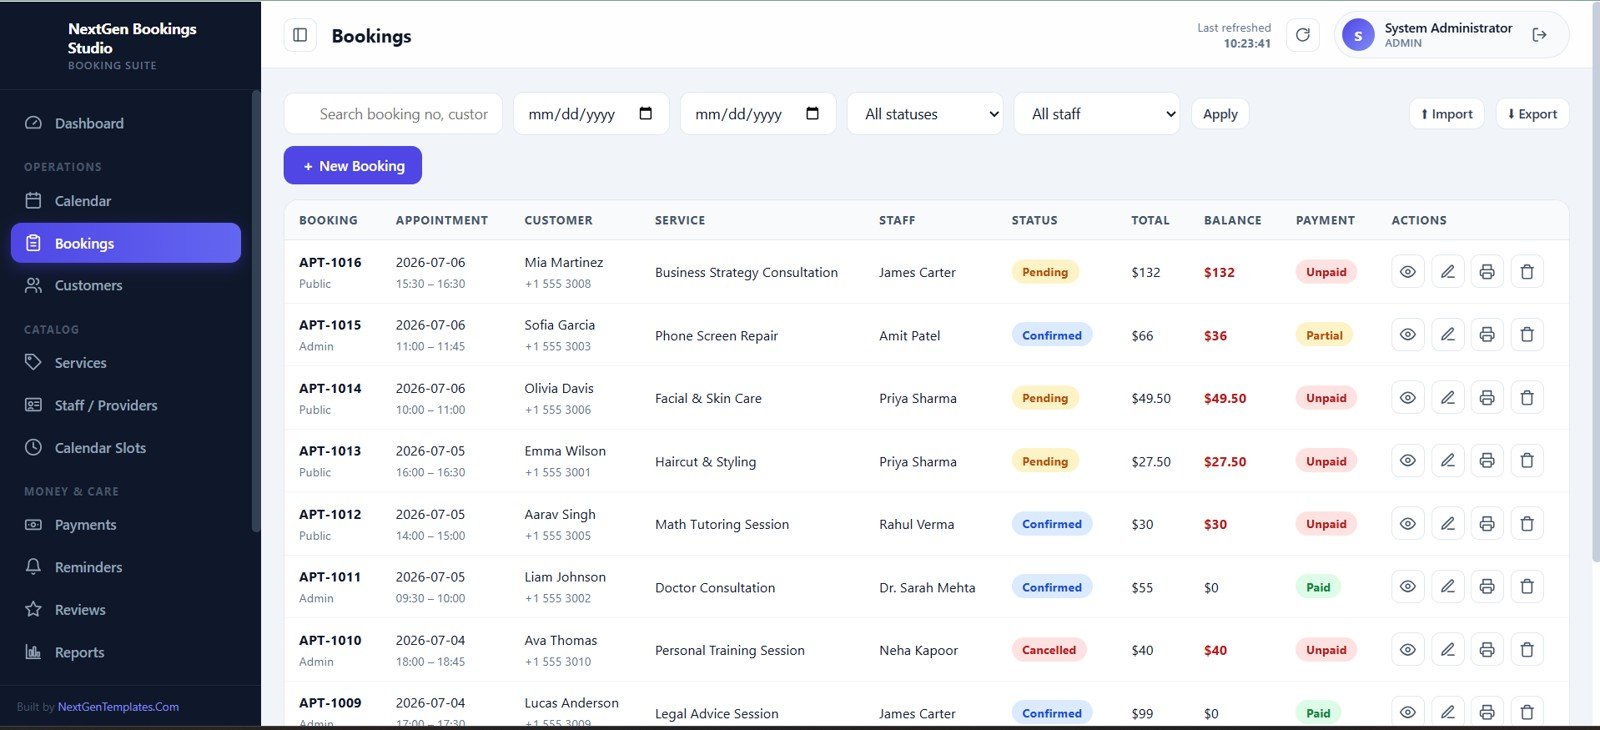Click the logout icon
The width and height of the screenshot is (1600, 730).
[x=1539, y=35]
